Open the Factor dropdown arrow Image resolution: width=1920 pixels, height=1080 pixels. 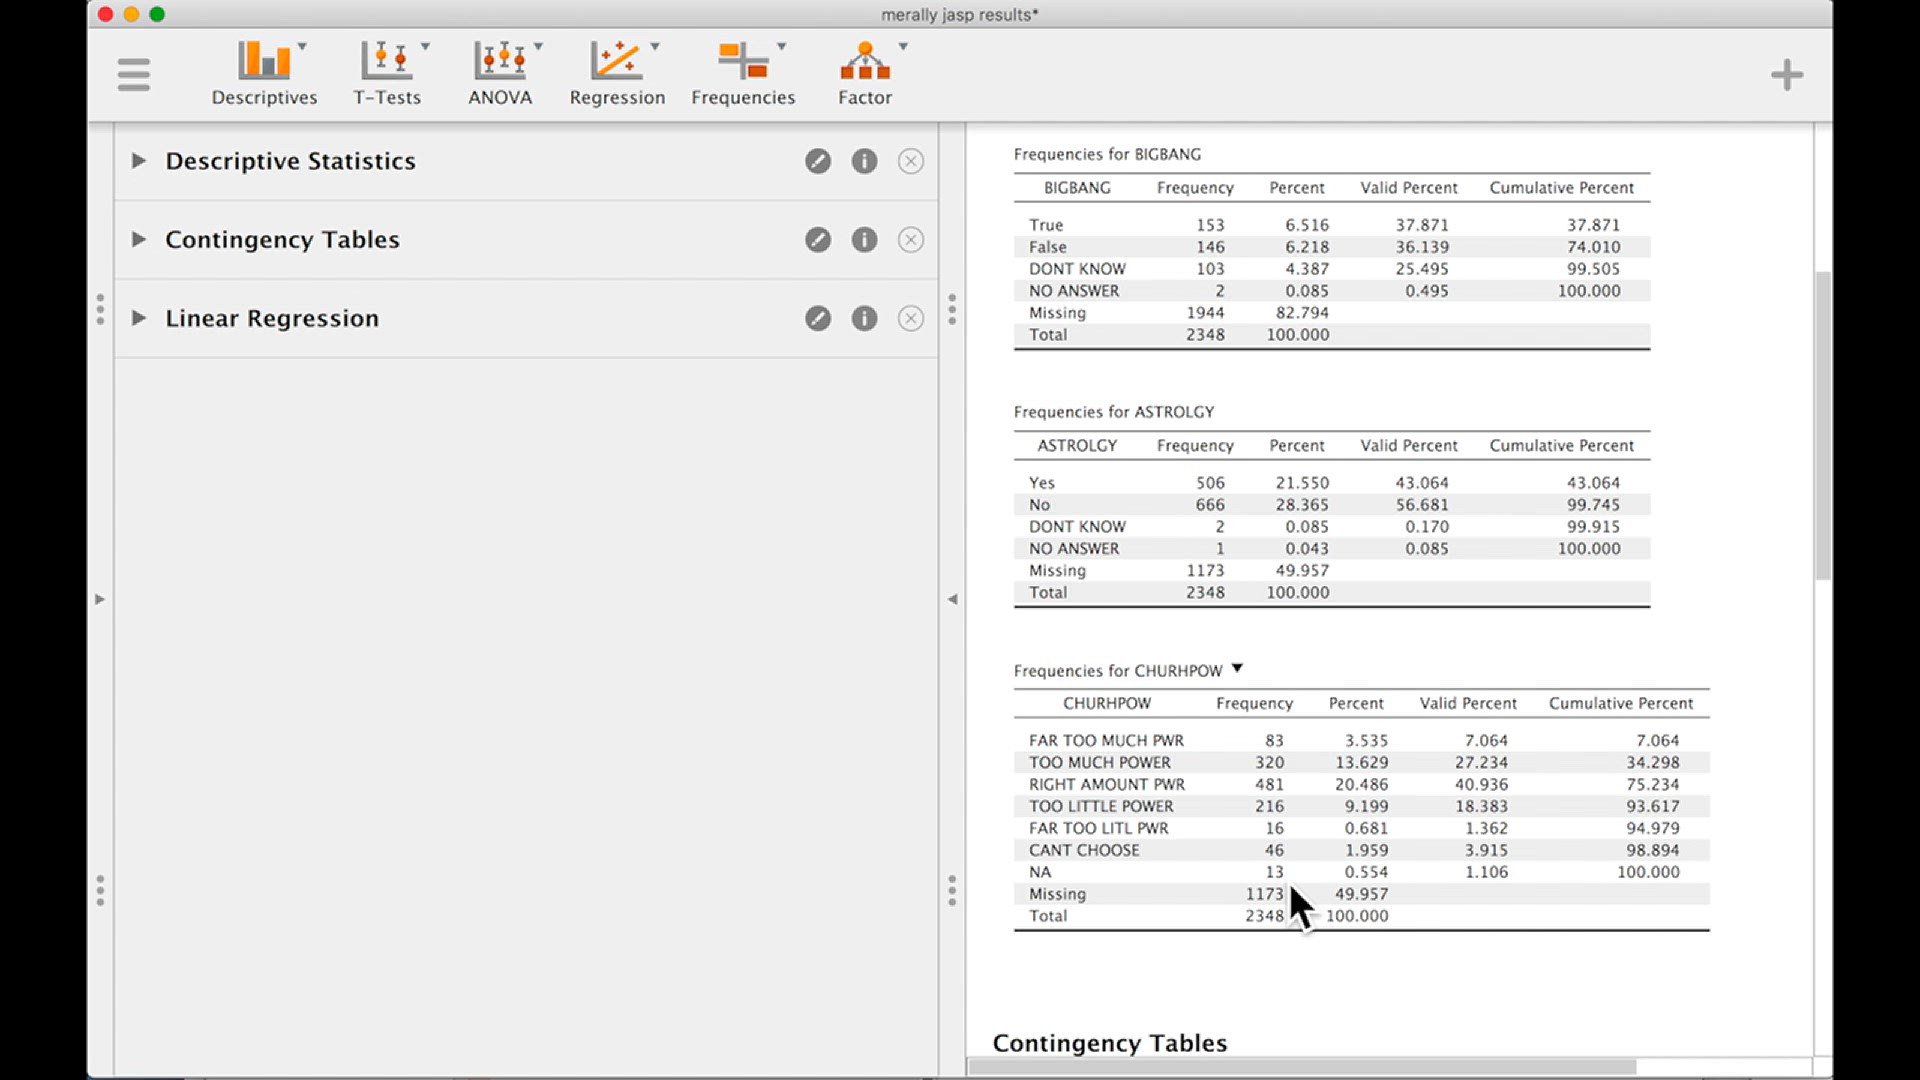(x=903, y=47)
